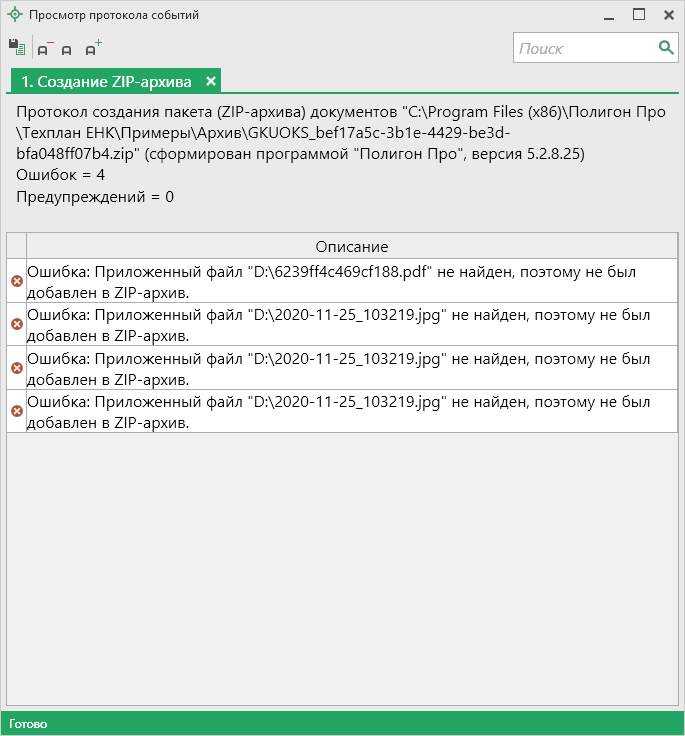Click the error icon beside the 6239ff4c469cf188.pdf row

16,281
